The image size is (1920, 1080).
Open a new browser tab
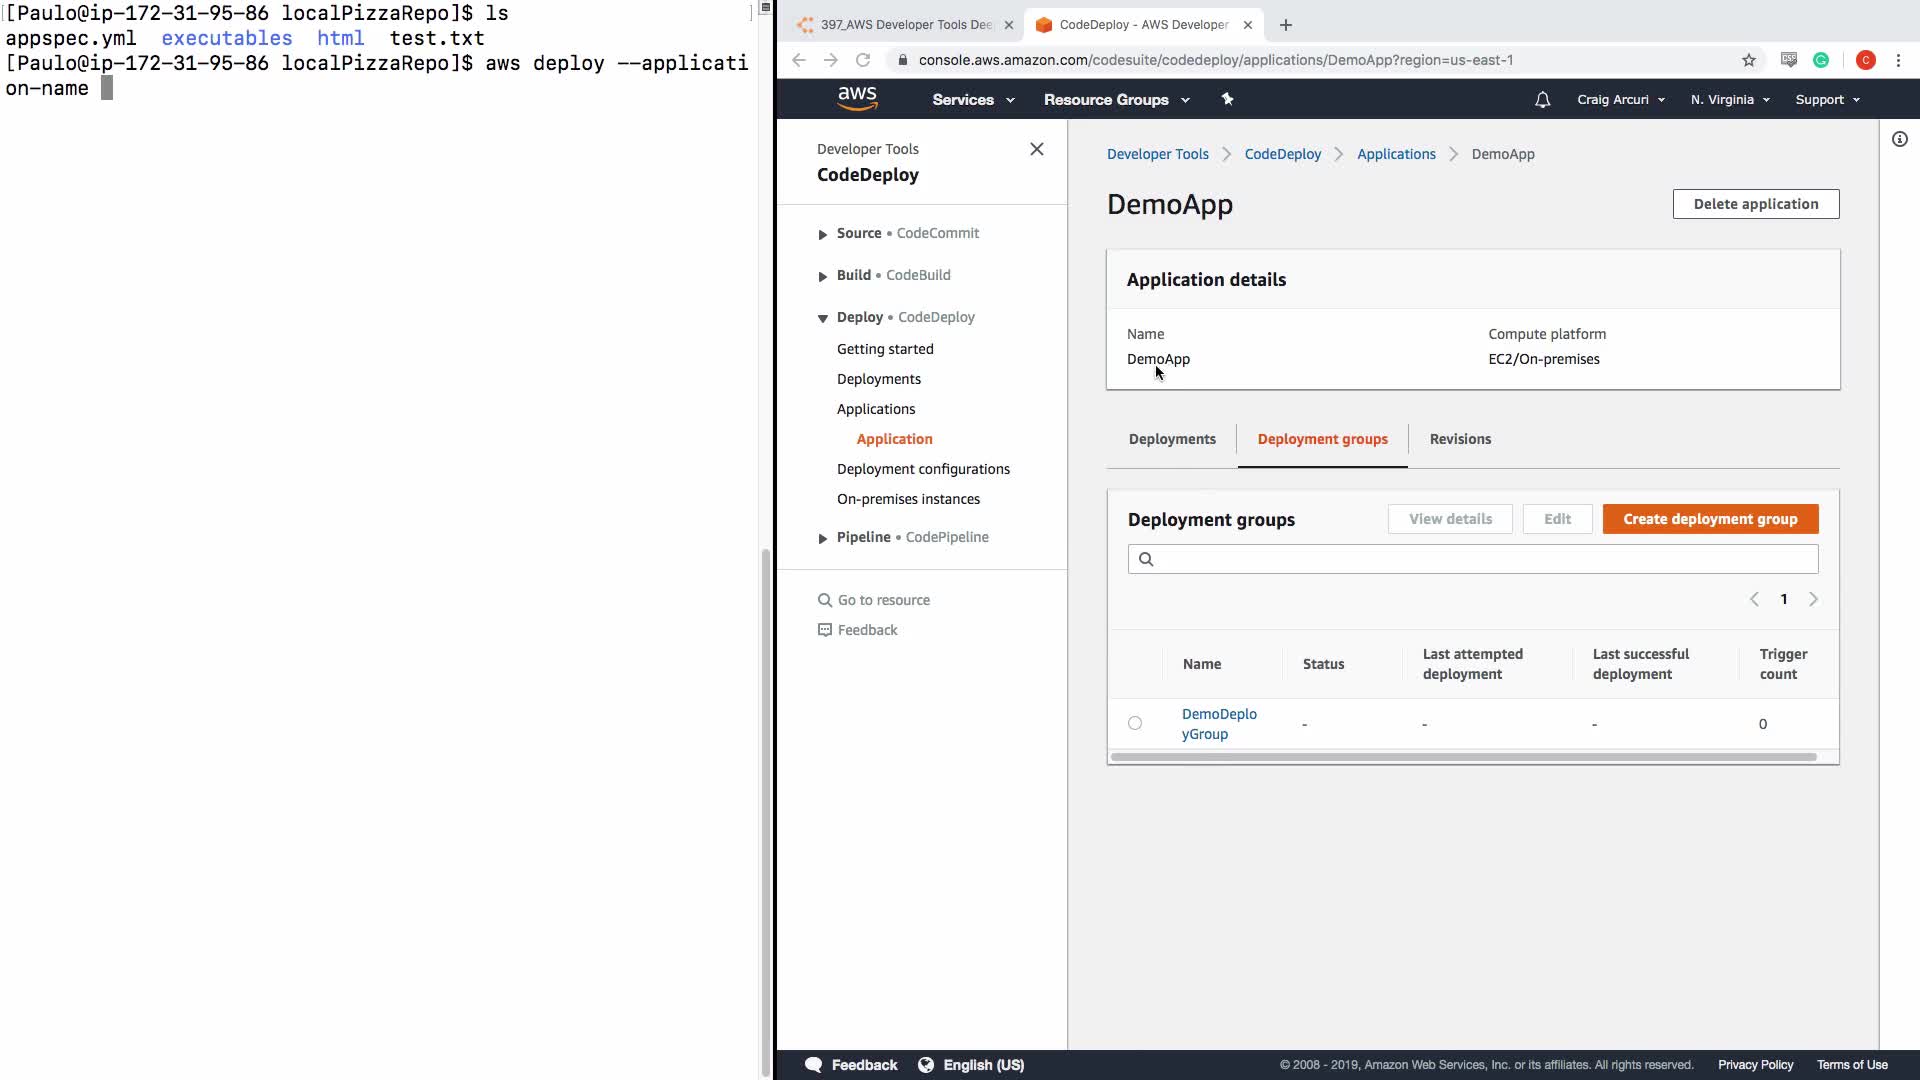click(1286, 25)
